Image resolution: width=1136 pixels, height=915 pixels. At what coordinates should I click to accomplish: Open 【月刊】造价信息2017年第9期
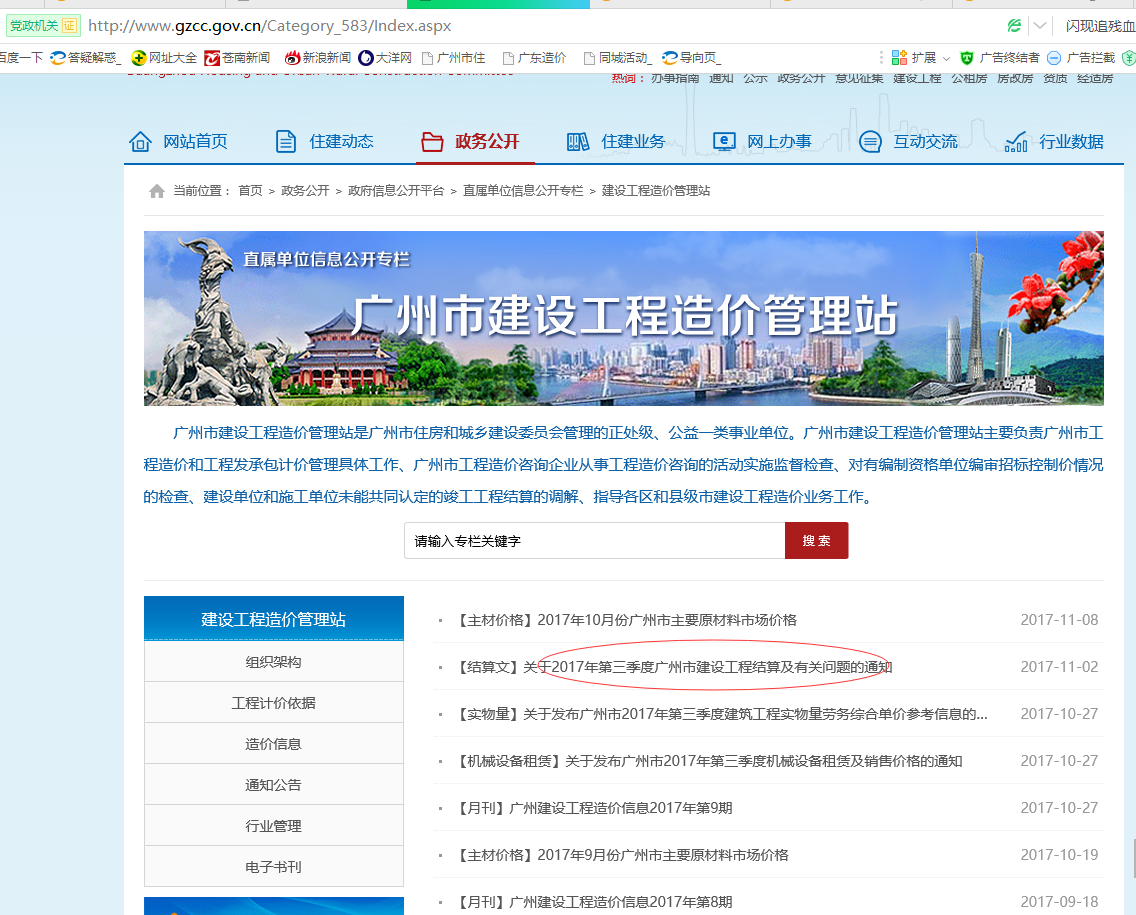click(593, 809)
